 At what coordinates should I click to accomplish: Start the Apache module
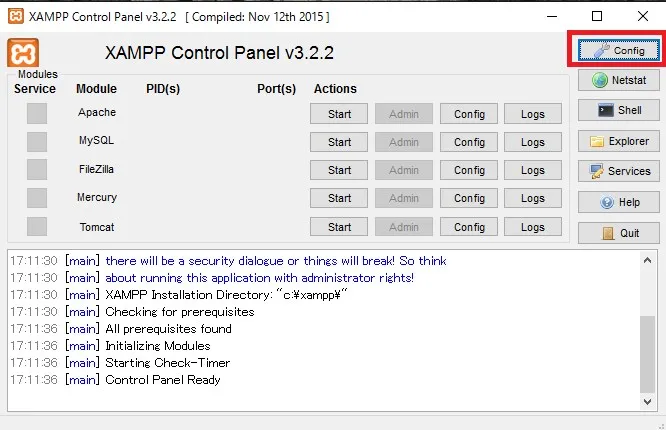pyautogui.click(x=340, y=114)
